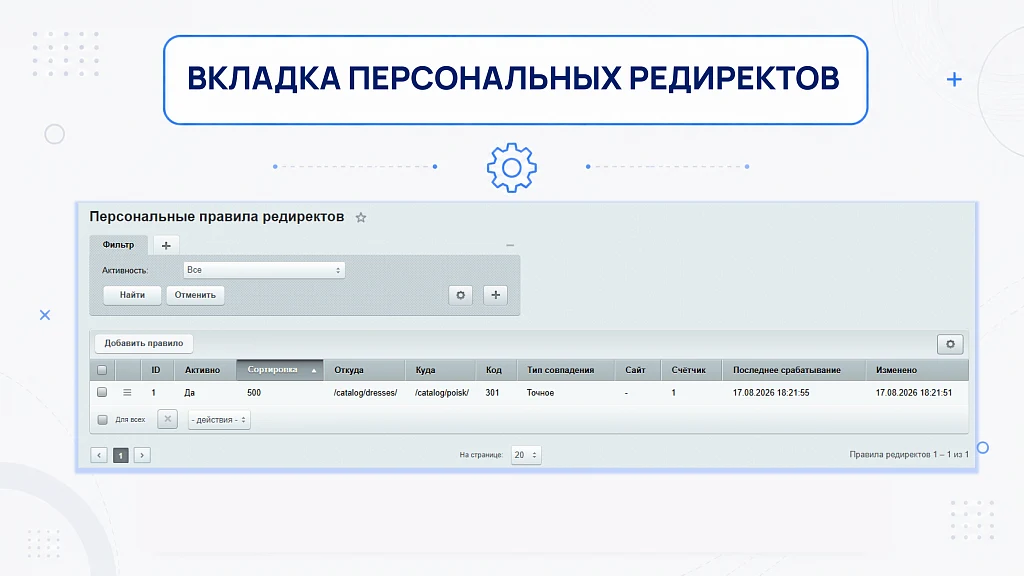This screenshot has height=576, width=1024.
Task: Open the Фильтр tab
Action: (118, 245)
